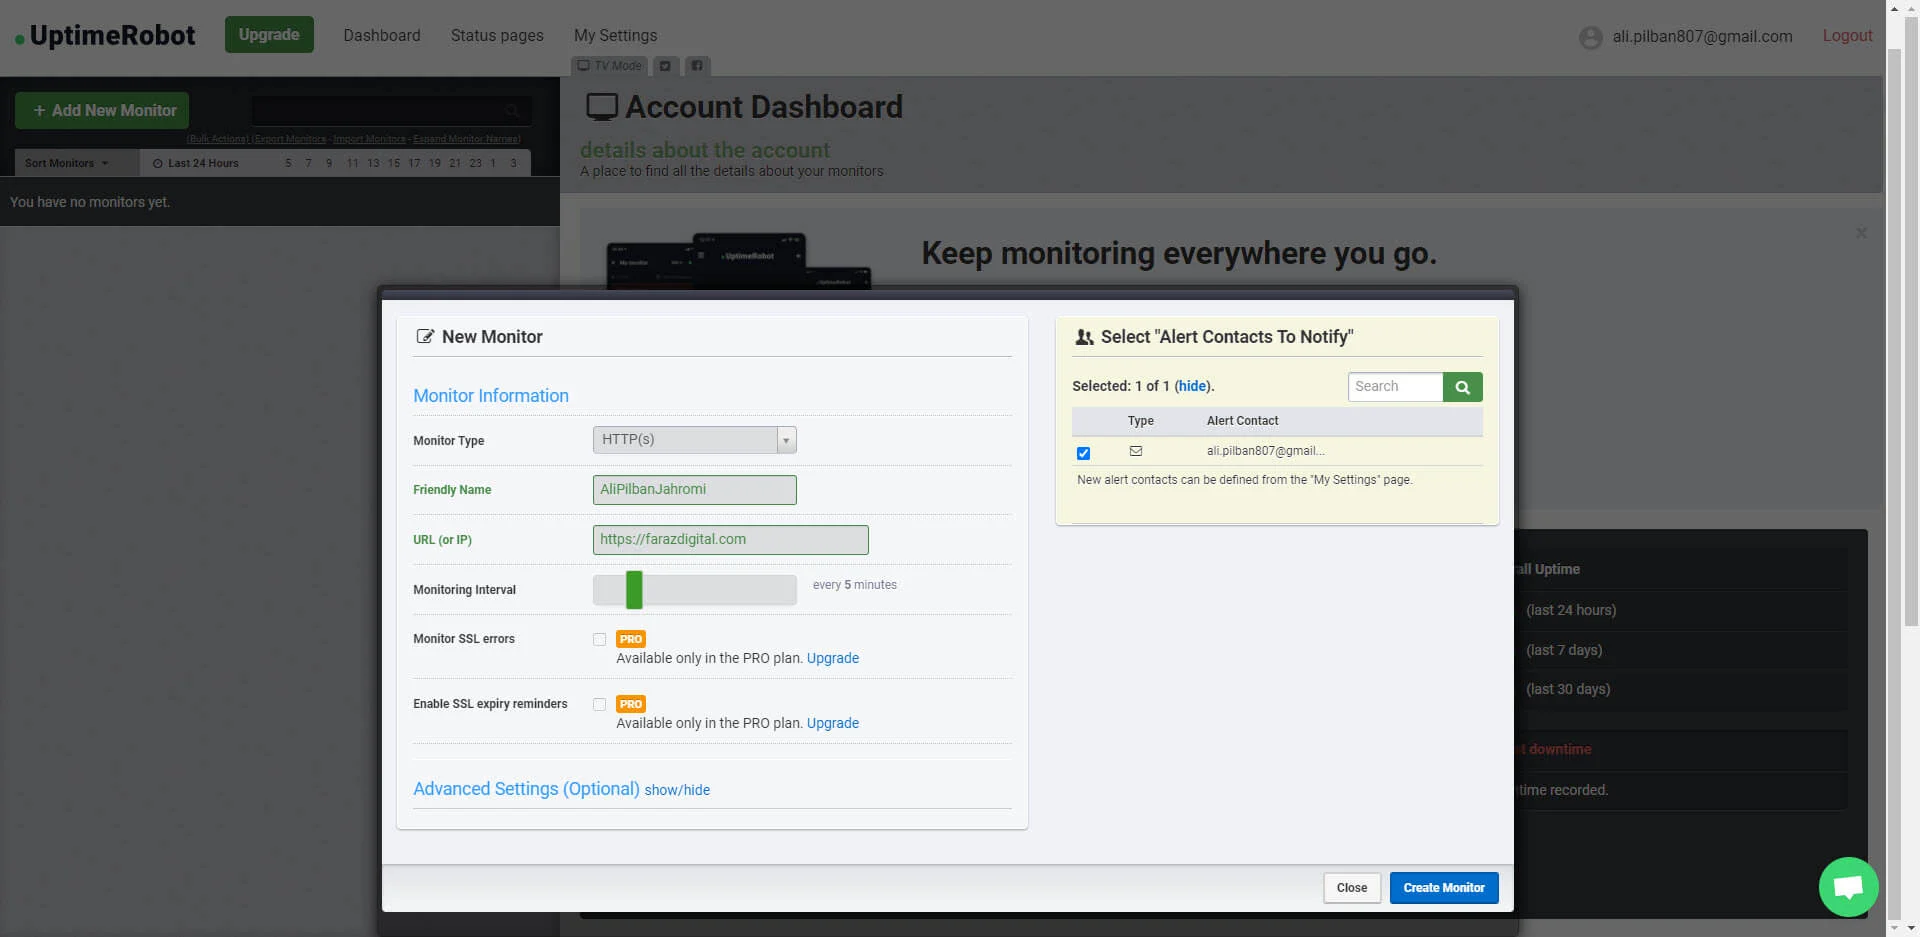Image resolution: width=1920 pixels, height=937 pixels.
Task: Dismiss the promo banner with X
Action: point(1861,233)
